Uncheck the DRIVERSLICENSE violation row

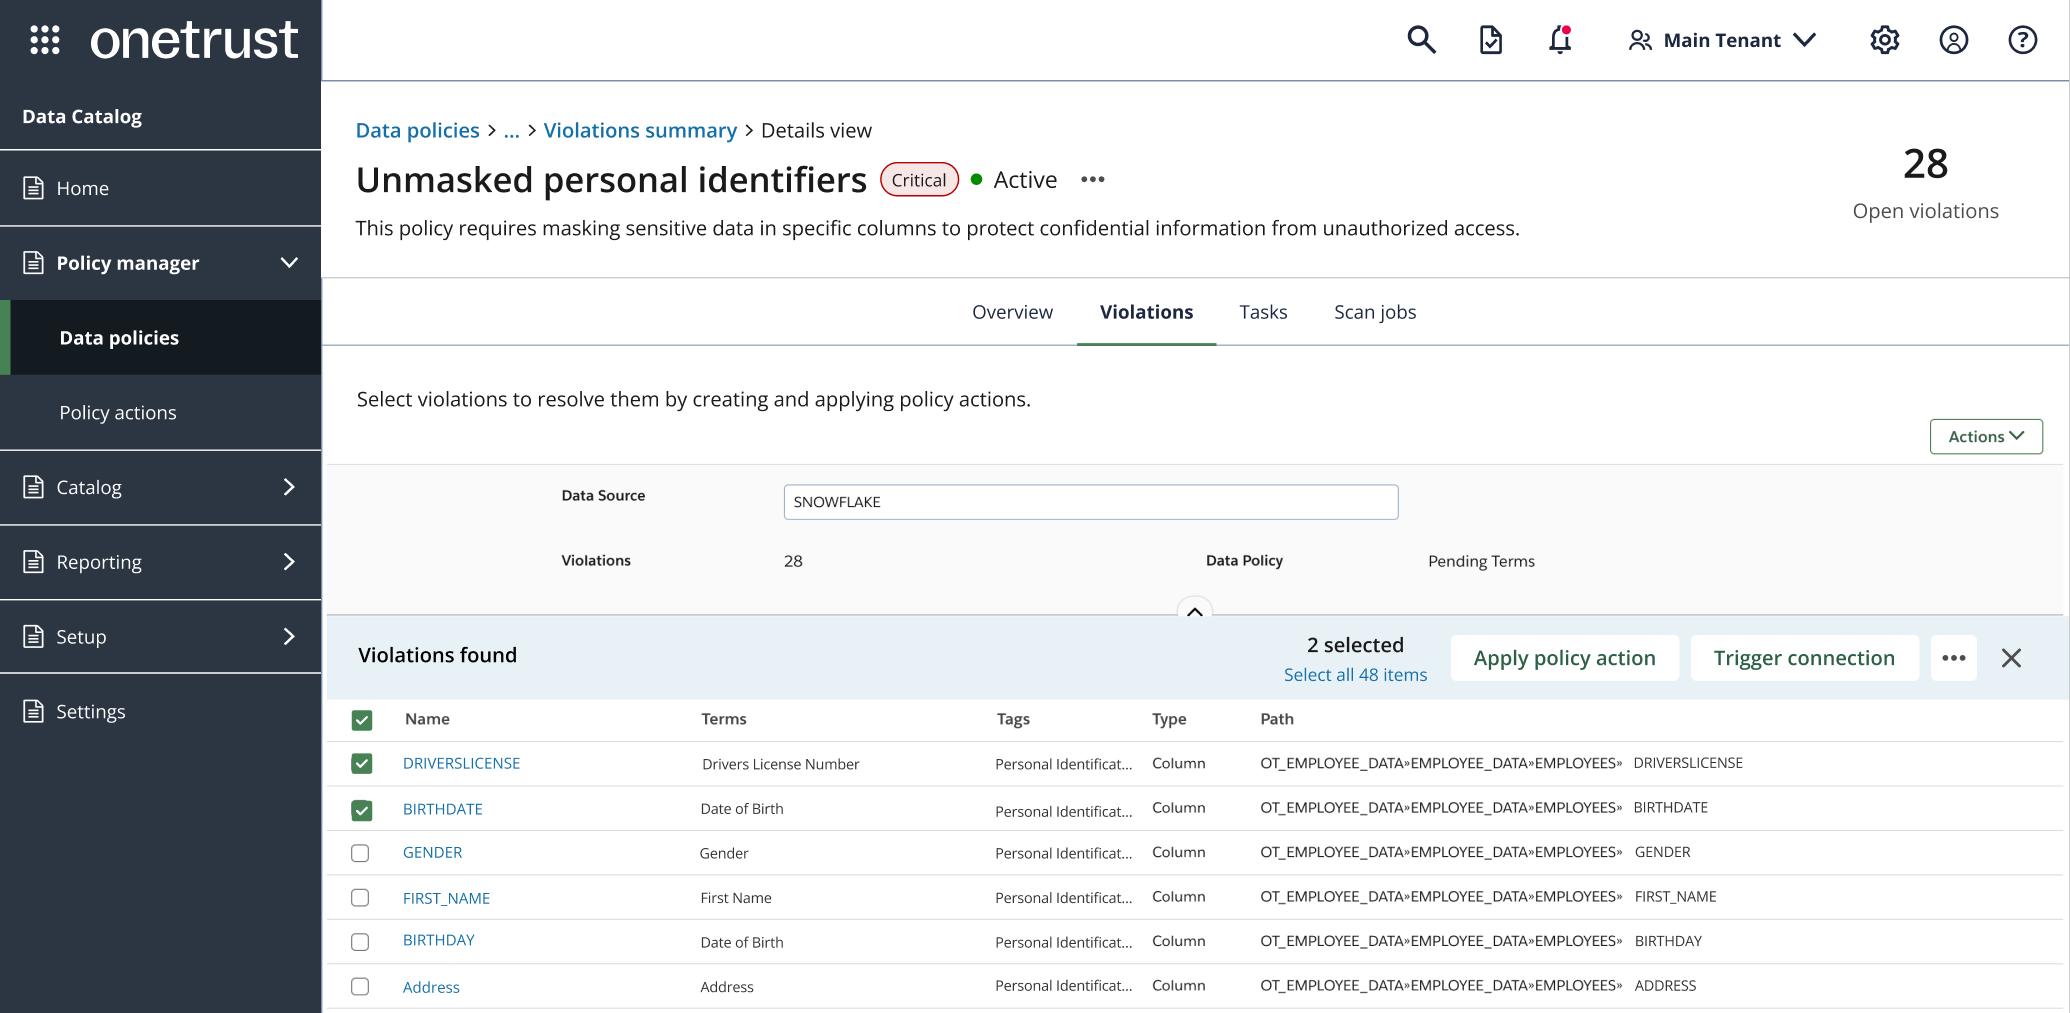tap(361, 763)
